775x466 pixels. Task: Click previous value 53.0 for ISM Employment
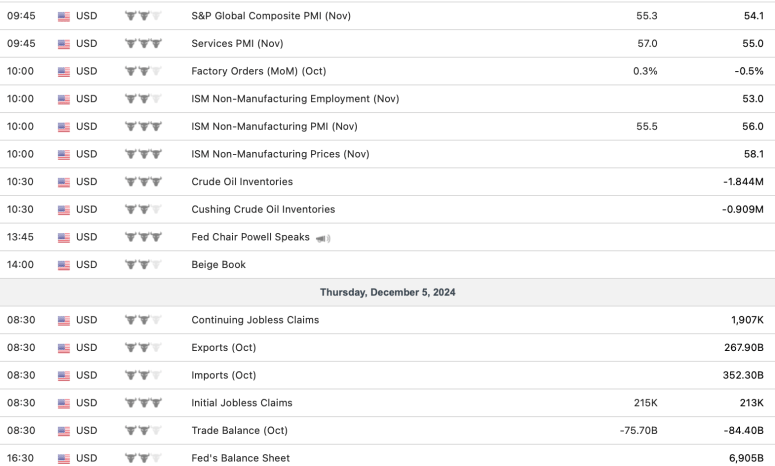tap(753, 99)
